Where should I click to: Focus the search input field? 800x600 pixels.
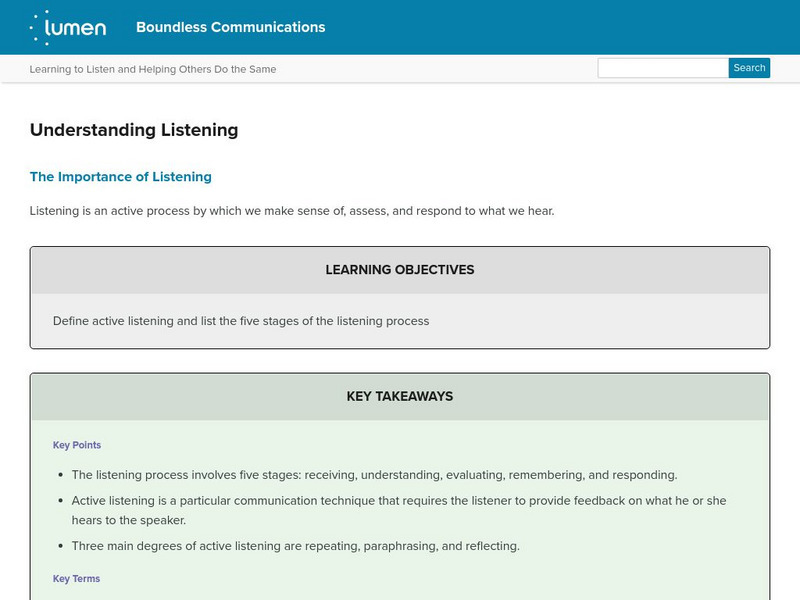click(663, 68)
